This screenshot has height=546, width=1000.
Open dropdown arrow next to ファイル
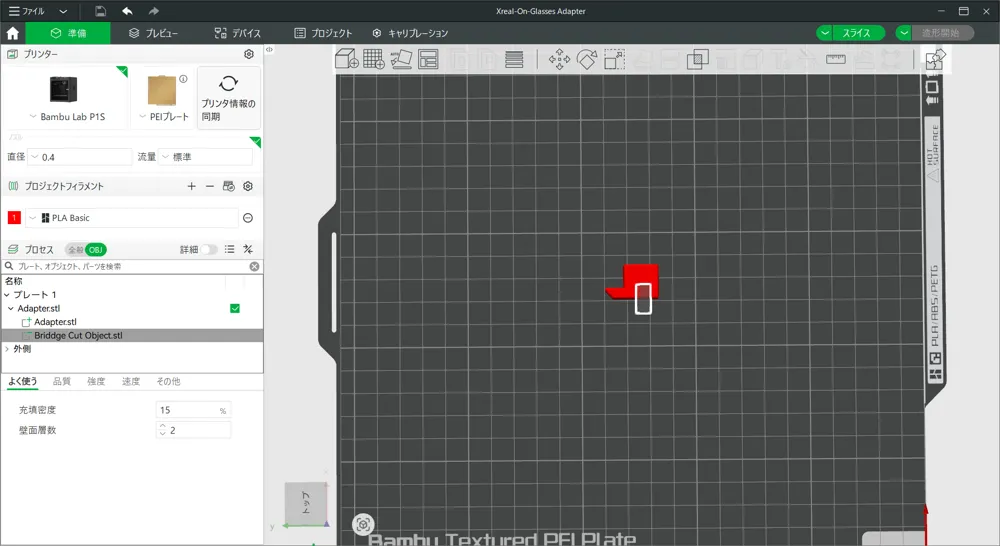point(62,11)
